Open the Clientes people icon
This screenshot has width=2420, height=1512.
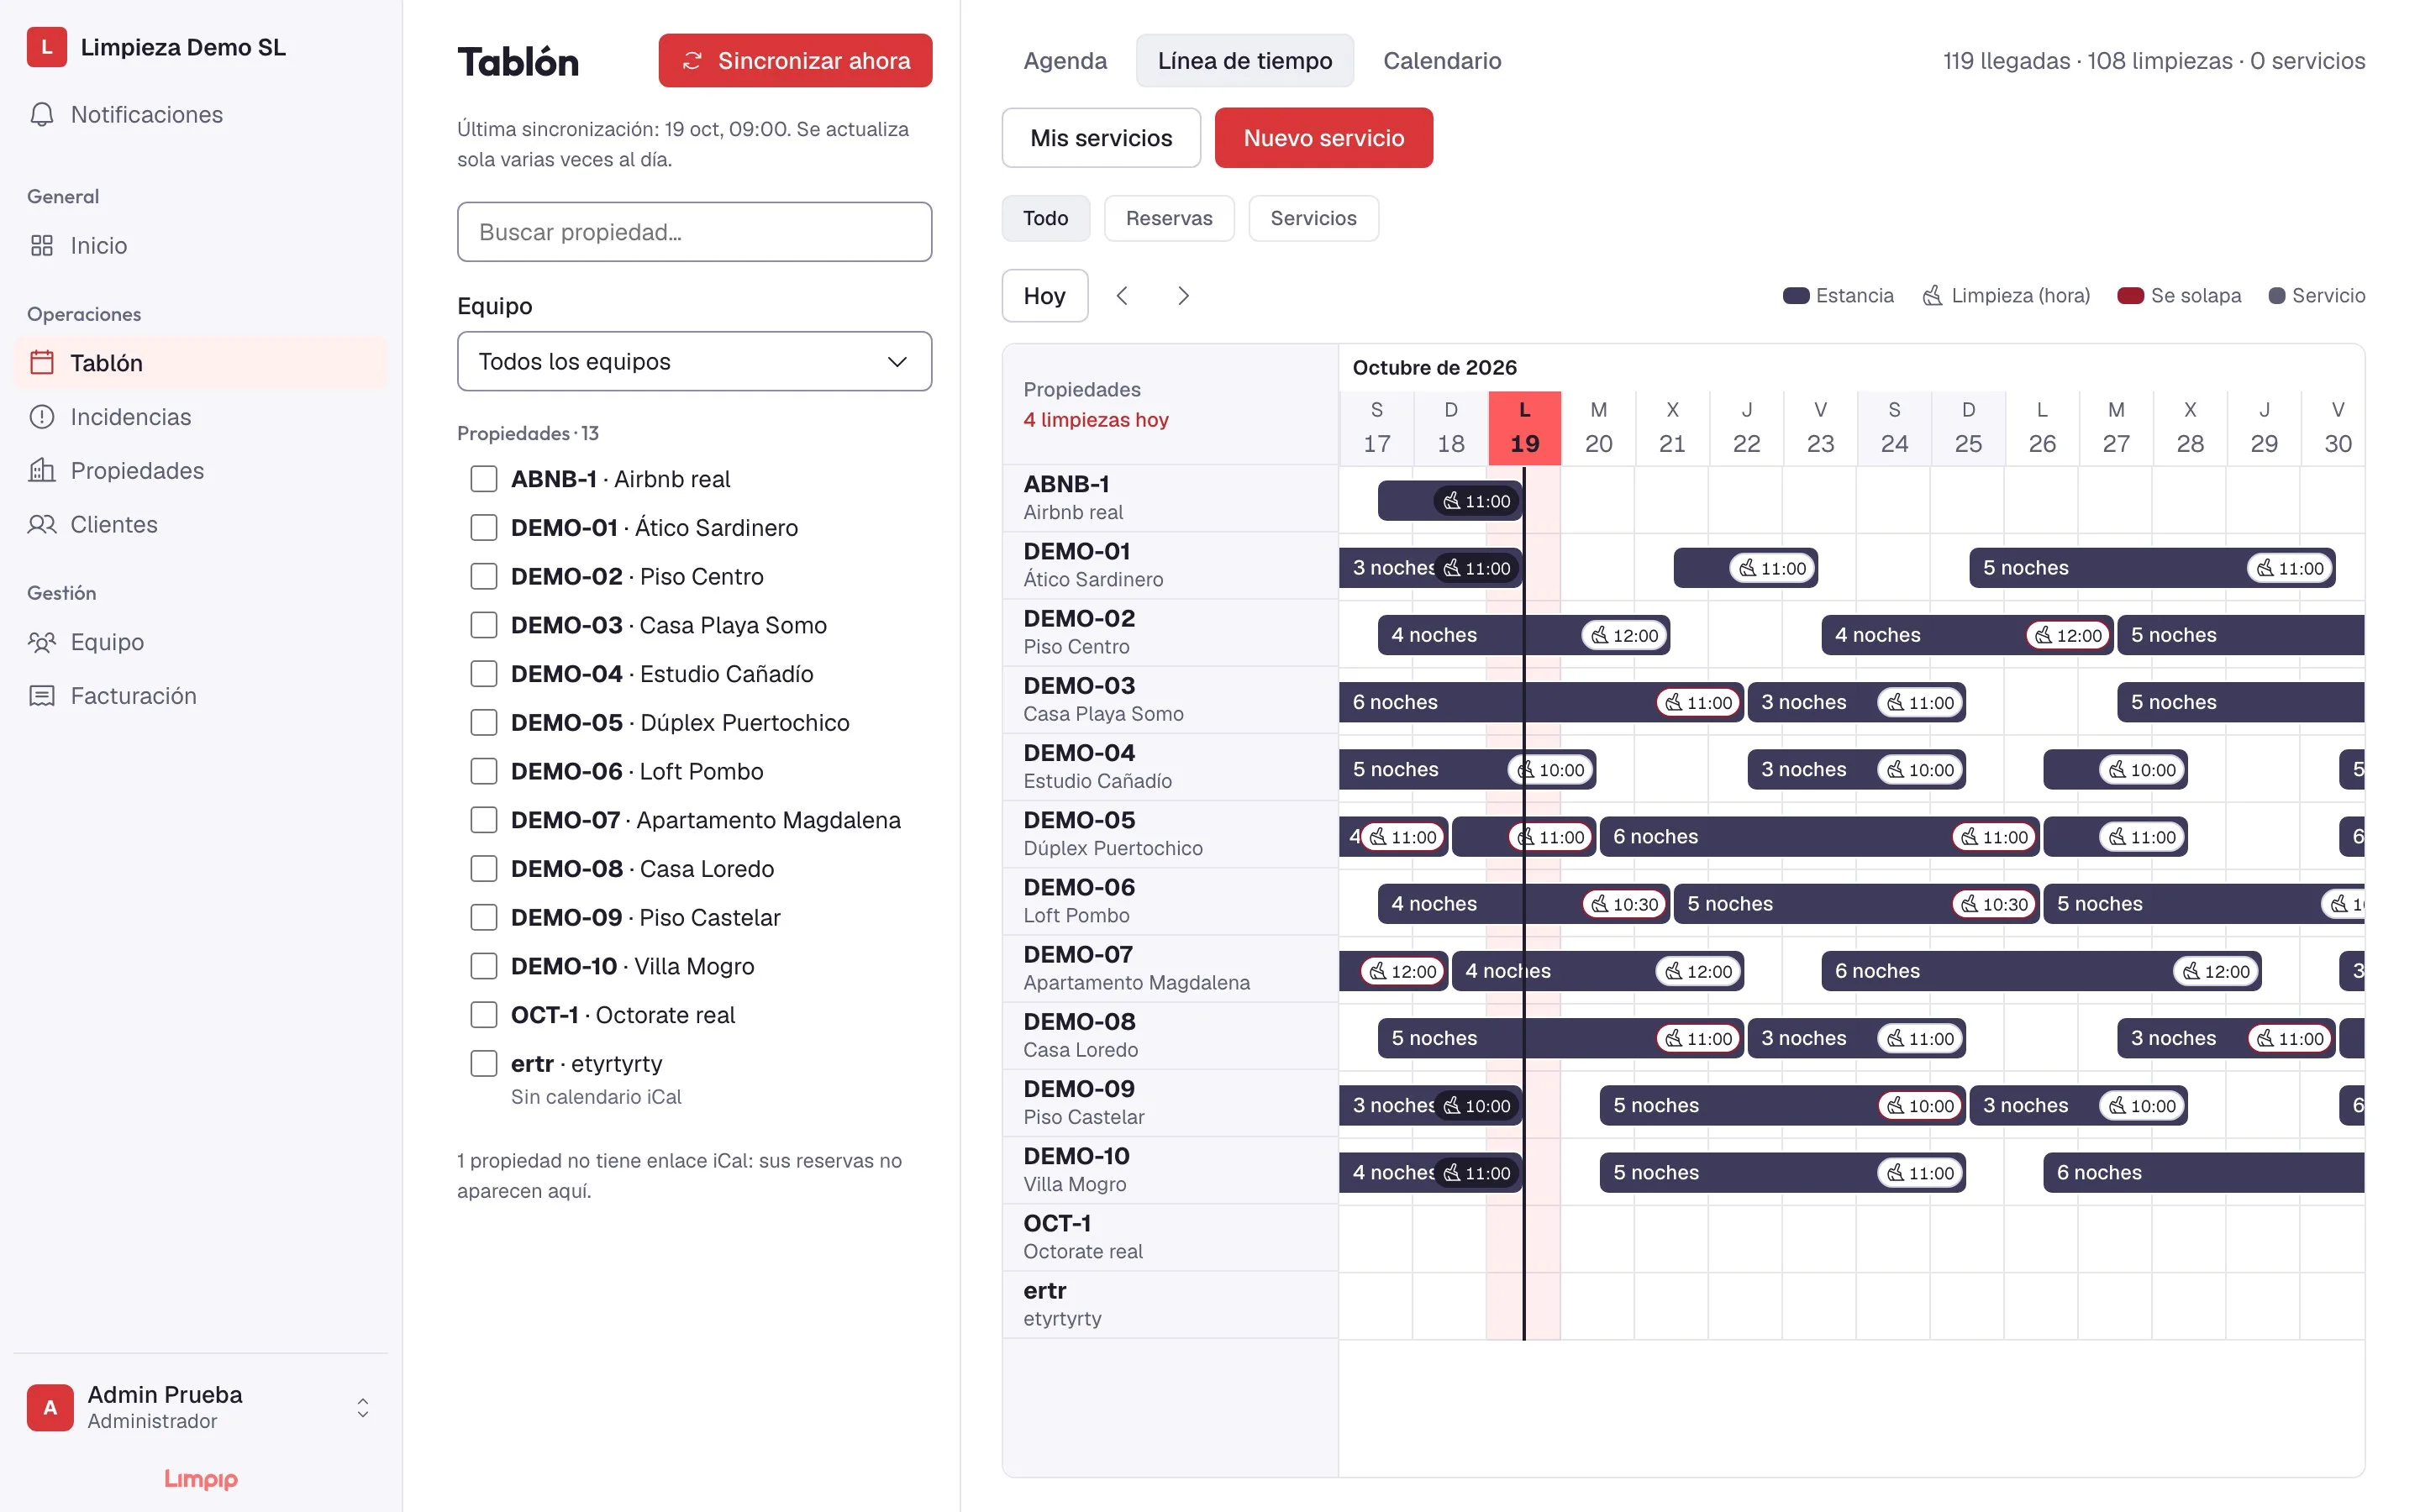[x=42, y=525]
